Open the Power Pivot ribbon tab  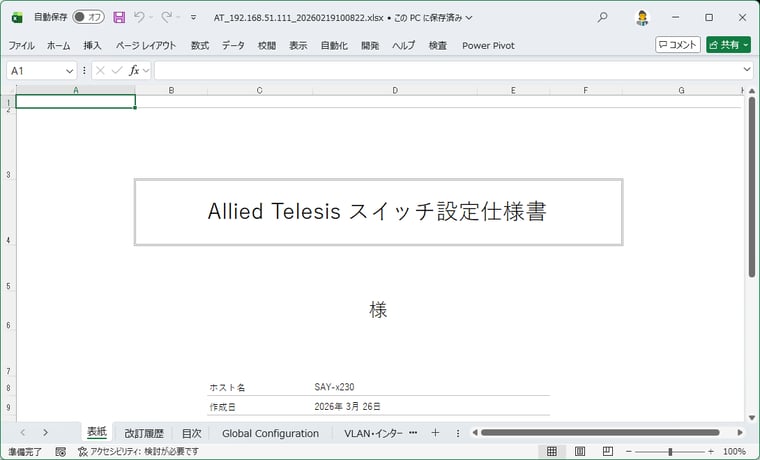tap(488, 46)
